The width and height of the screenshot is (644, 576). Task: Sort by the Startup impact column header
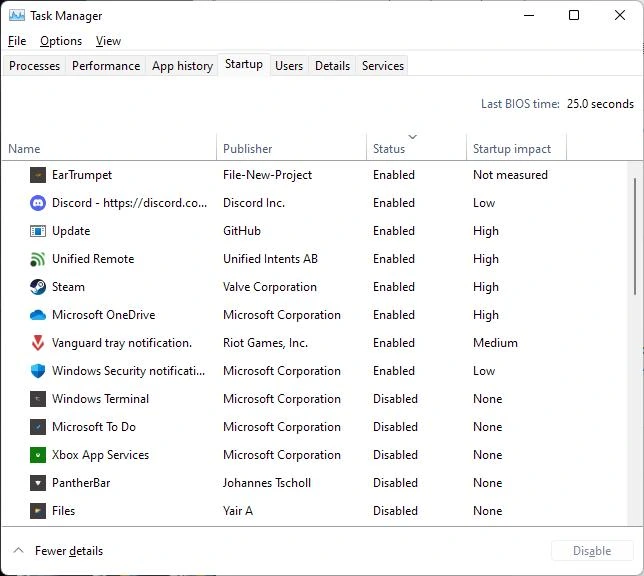point(516,147)
